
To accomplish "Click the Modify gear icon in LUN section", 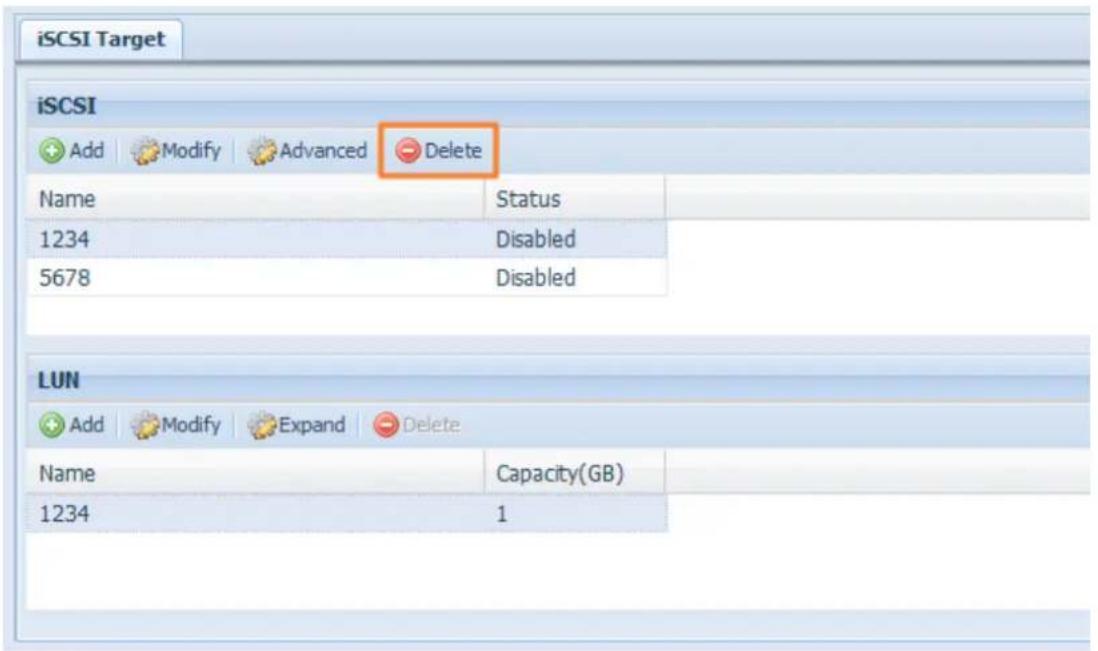I will [x=147, y=425].
